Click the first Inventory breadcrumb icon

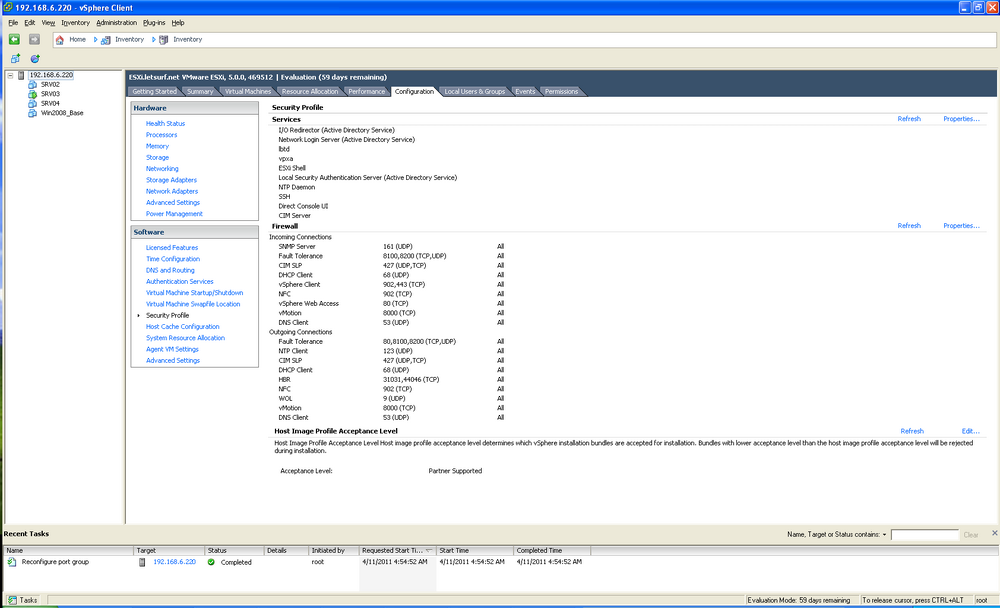pos(106,40)
